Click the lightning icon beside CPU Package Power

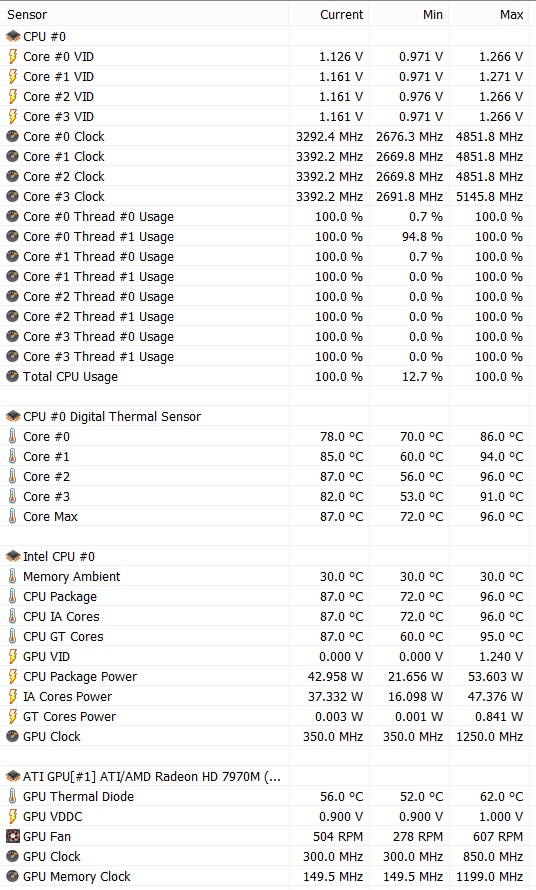tap(12, 677)
